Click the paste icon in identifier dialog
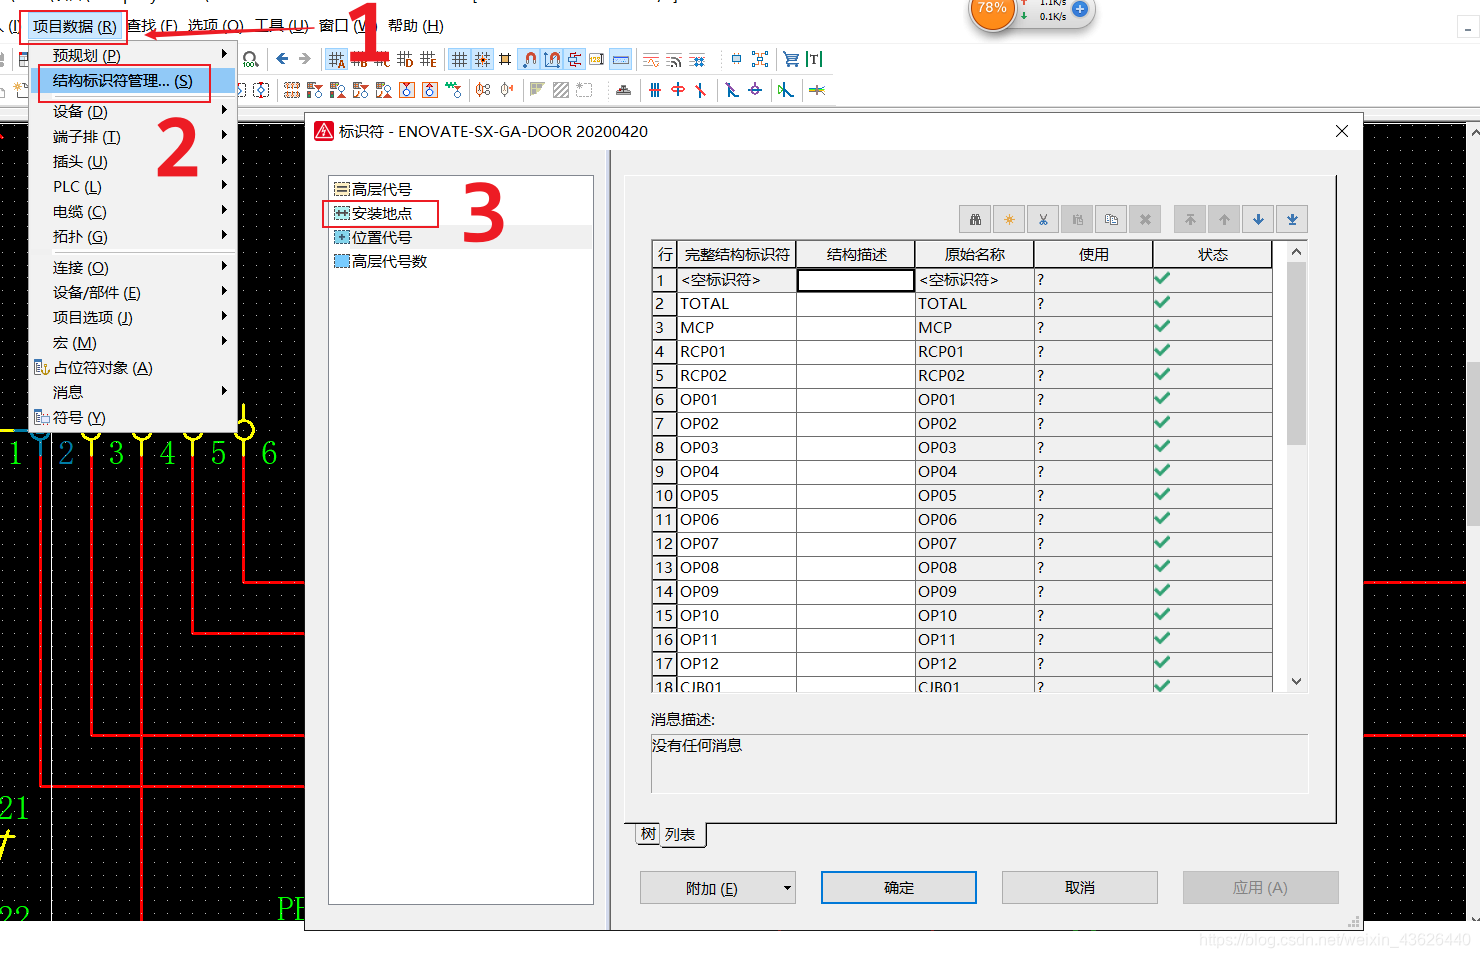 coord(1077,219)
